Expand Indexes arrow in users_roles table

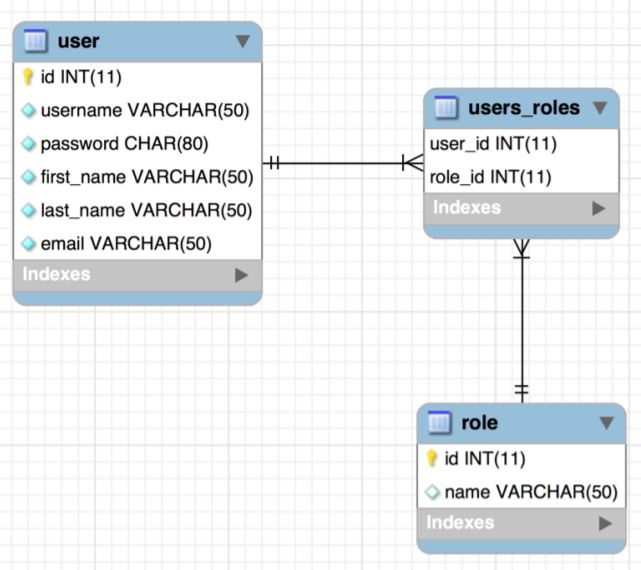[599, 208]
